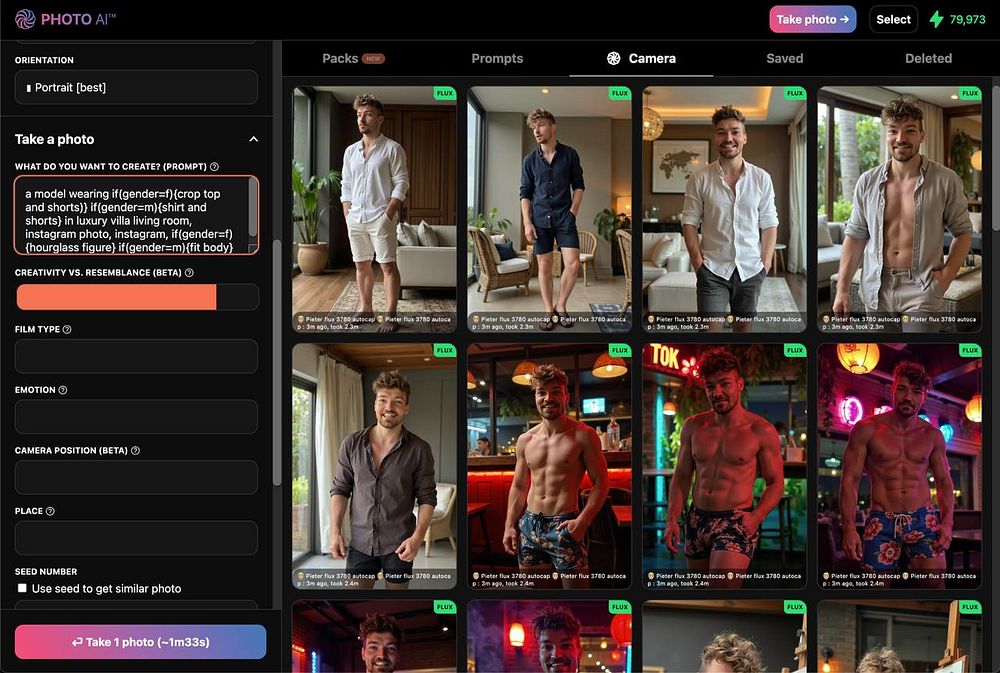Collapse the Take a photo section
The image size is (1000, 673).
pyautogui.click(x=253, y=139)
